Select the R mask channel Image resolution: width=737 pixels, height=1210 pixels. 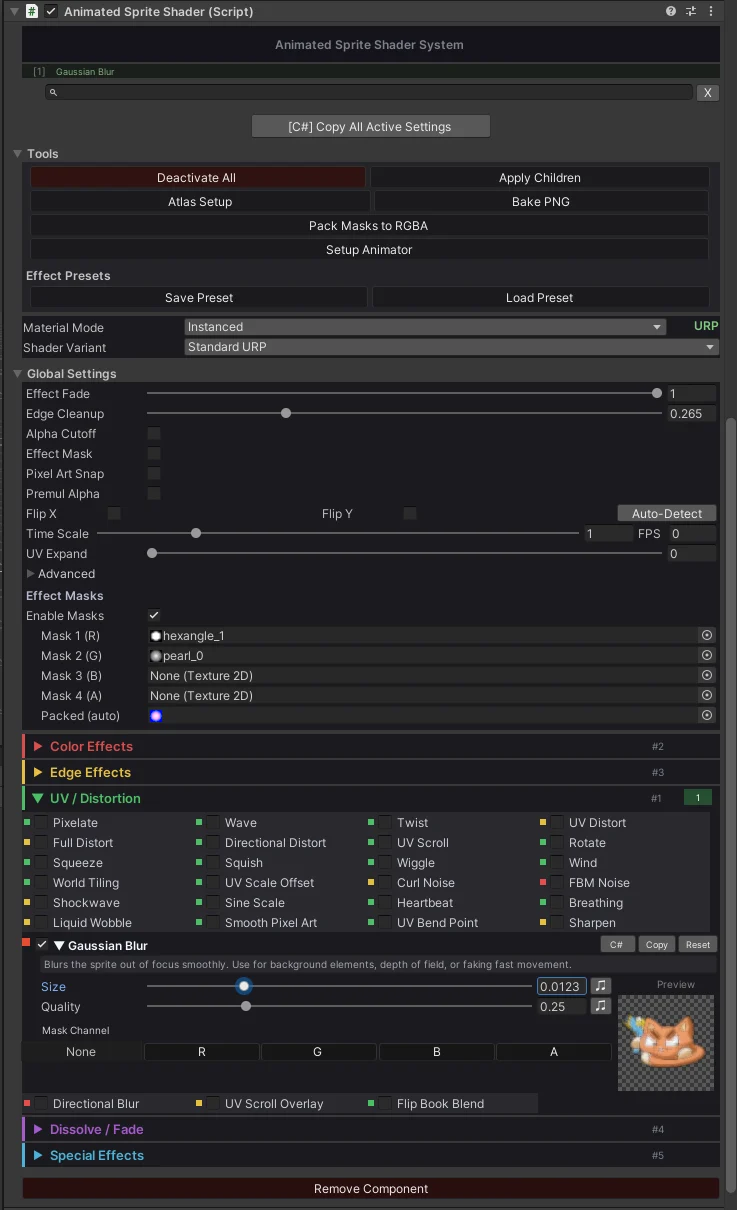pyautogui.click(x=202, y=1051)
